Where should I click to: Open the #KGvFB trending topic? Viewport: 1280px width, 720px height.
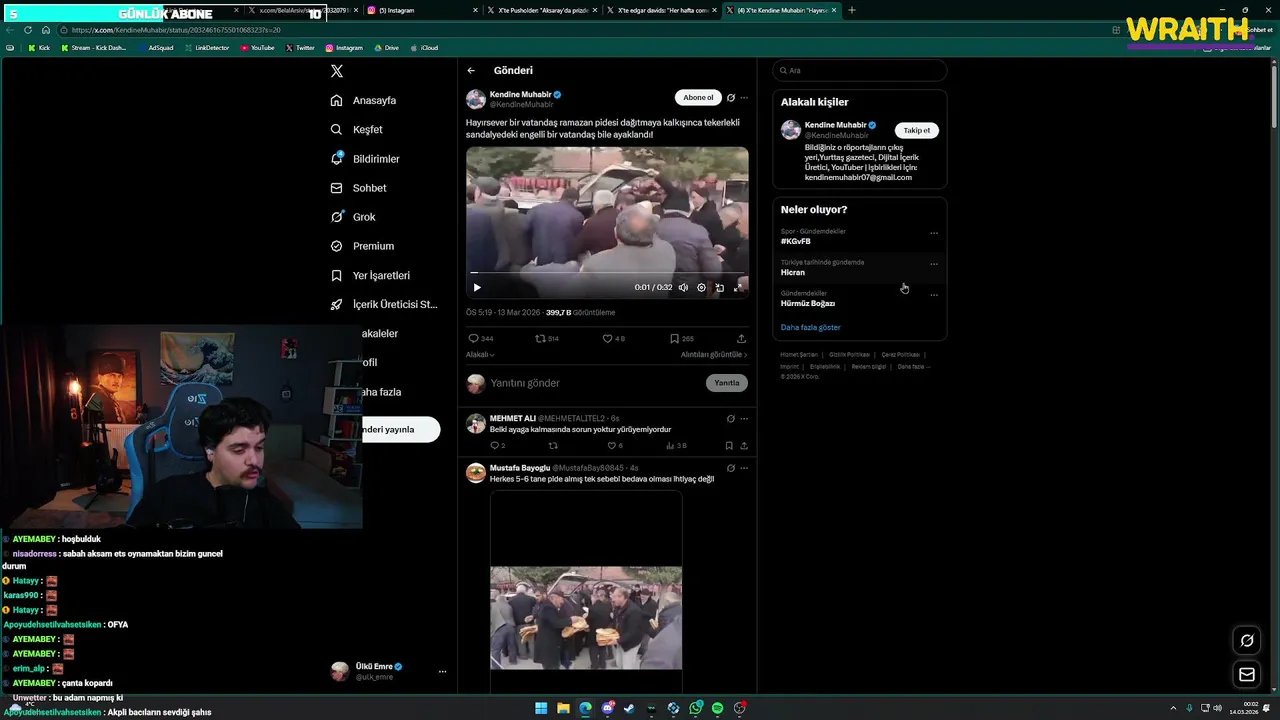click(x=796, y=242)
